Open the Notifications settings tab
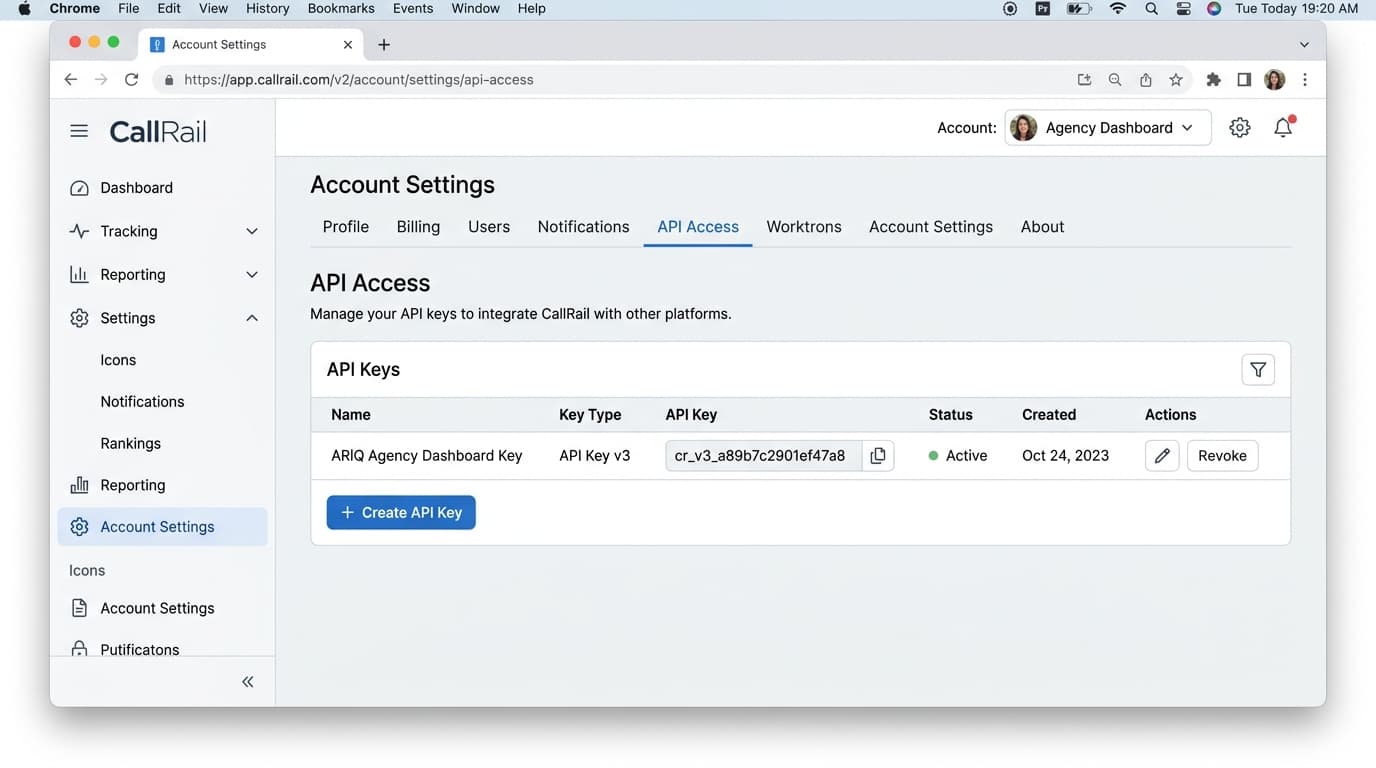This screenshot has height=768, width=1376. (x=584, y=227)
